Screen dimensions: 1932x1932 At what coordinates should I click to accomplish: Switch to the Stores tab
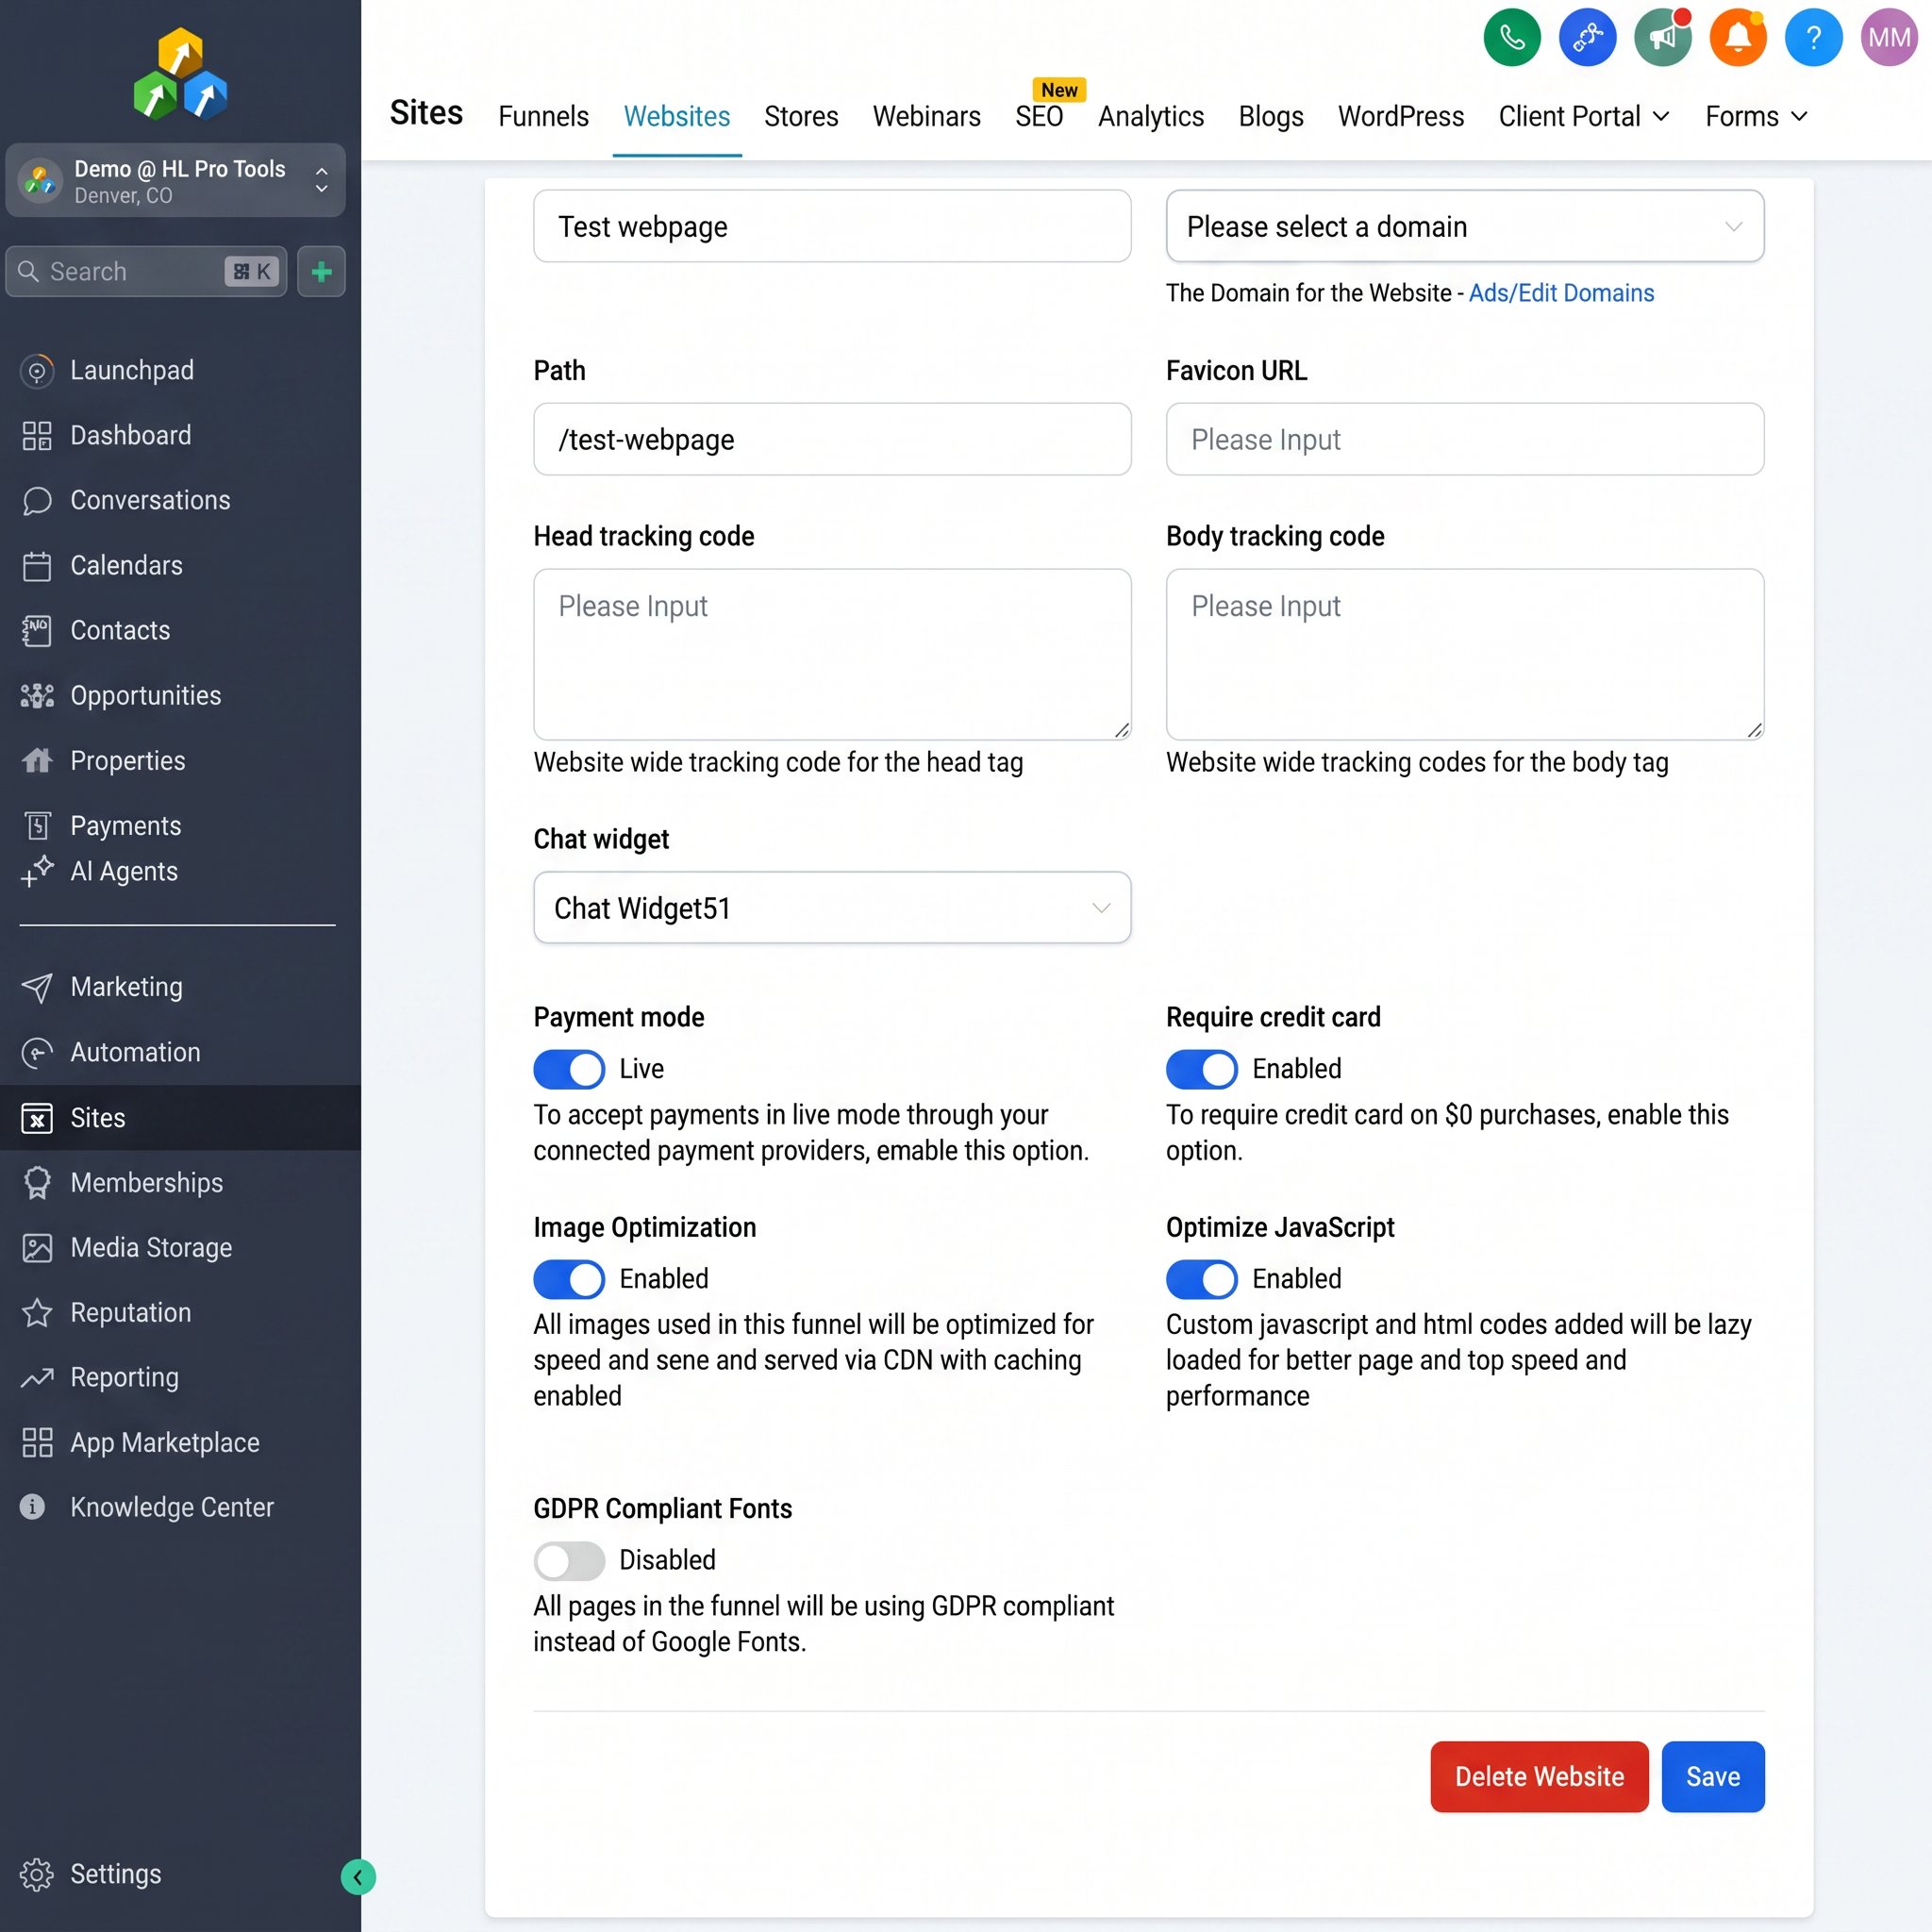(801, 116)
